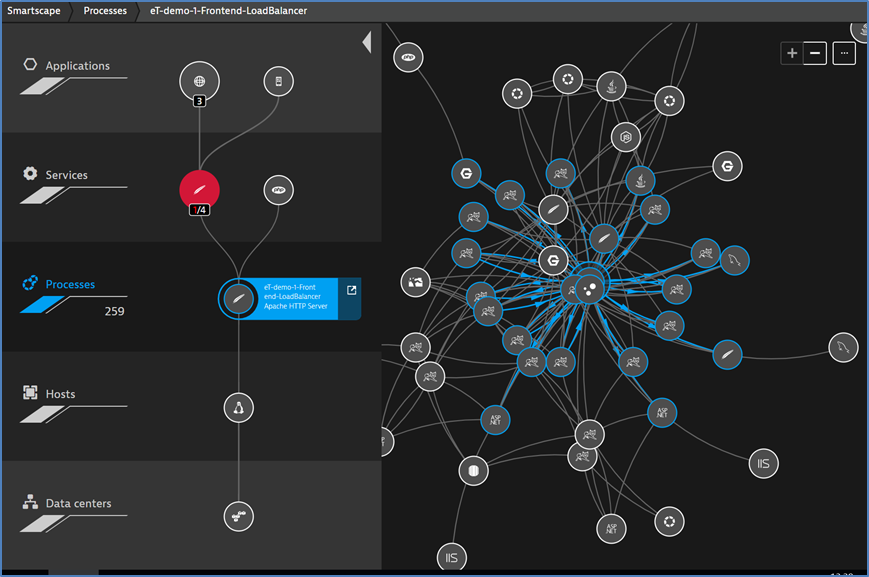
Task: Zoom in with the plus button
Action: (792, 54)
